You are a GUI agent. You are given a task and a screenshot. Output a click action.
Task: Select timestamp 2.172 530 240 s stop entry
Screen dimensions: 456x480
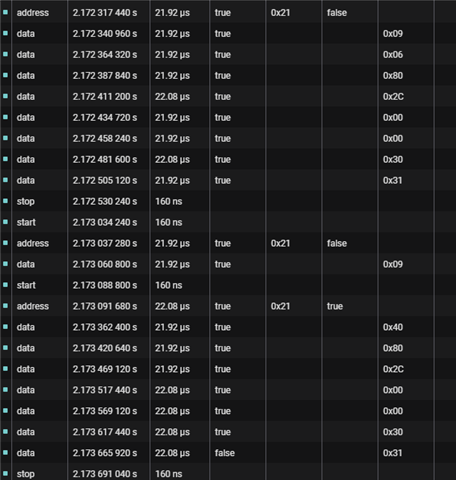(105, 201)
